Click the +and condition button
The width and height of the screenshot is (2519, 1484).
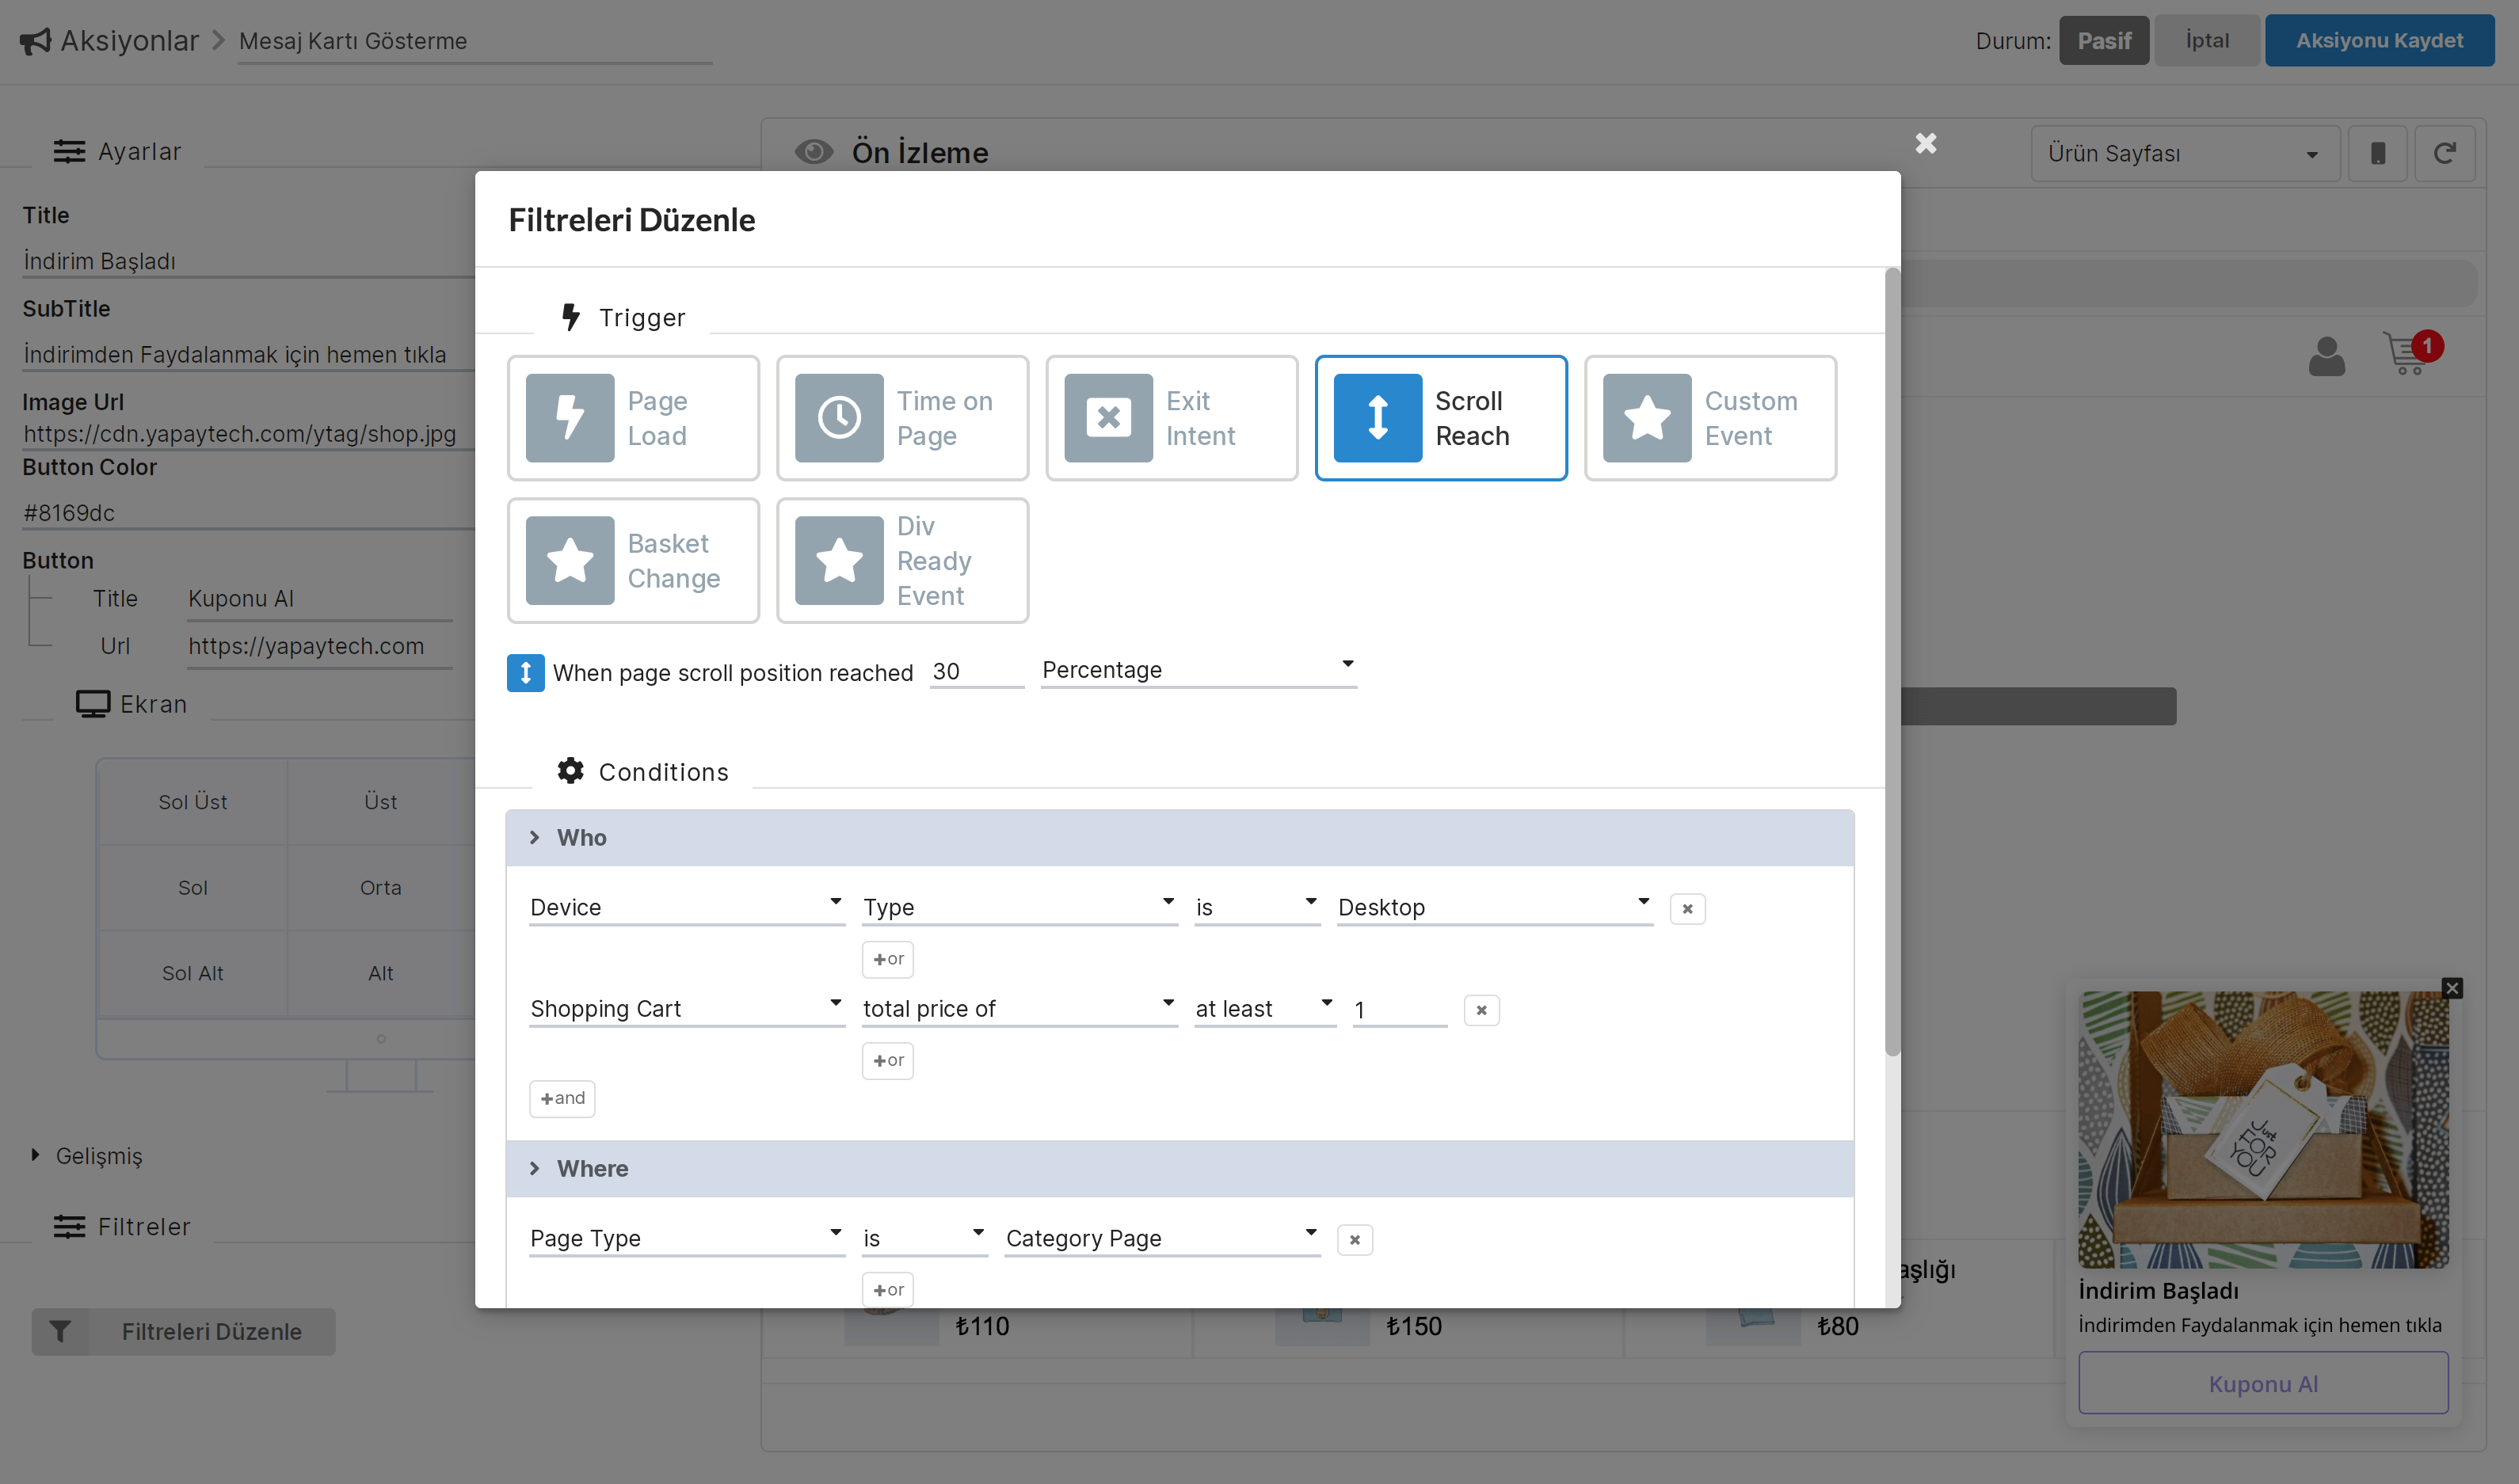(x=562, y=1098)
